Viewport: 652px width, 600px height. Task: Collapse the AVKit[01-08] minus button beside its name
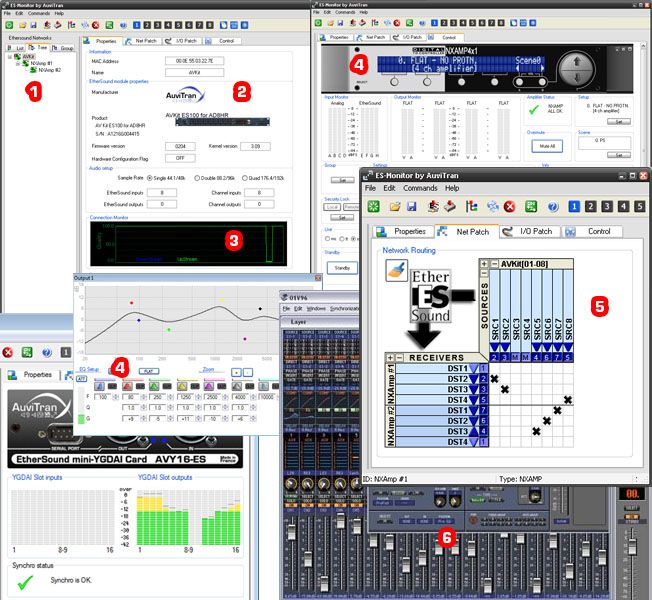(494, 264)
